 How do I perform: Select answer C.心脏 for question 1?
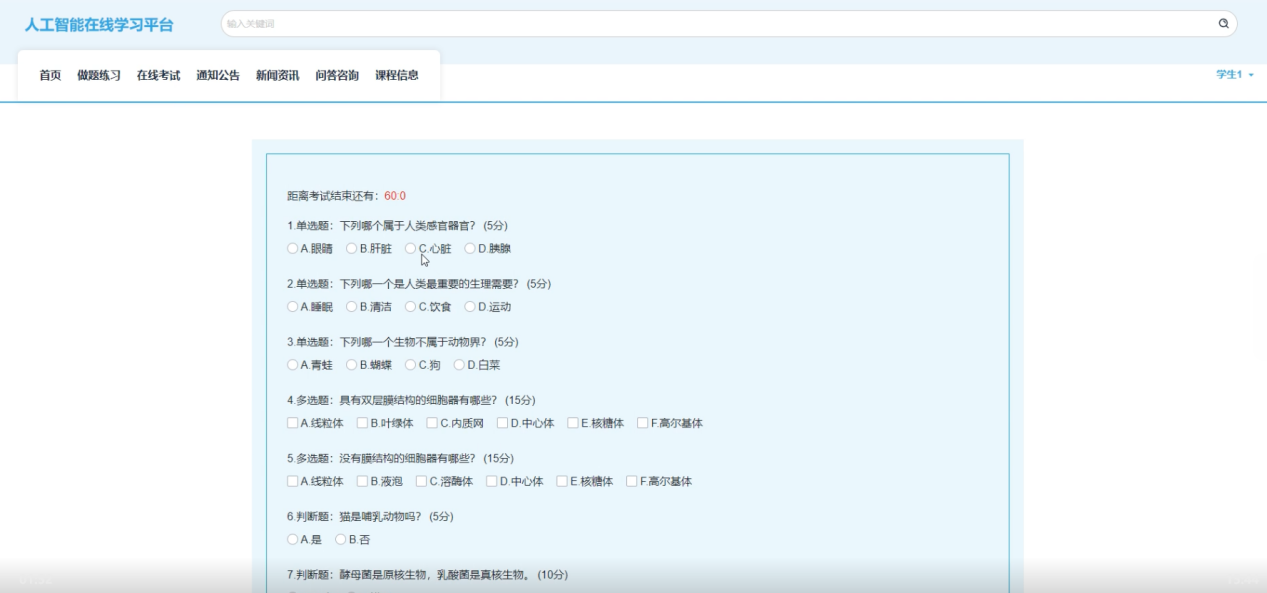(411, 248)
